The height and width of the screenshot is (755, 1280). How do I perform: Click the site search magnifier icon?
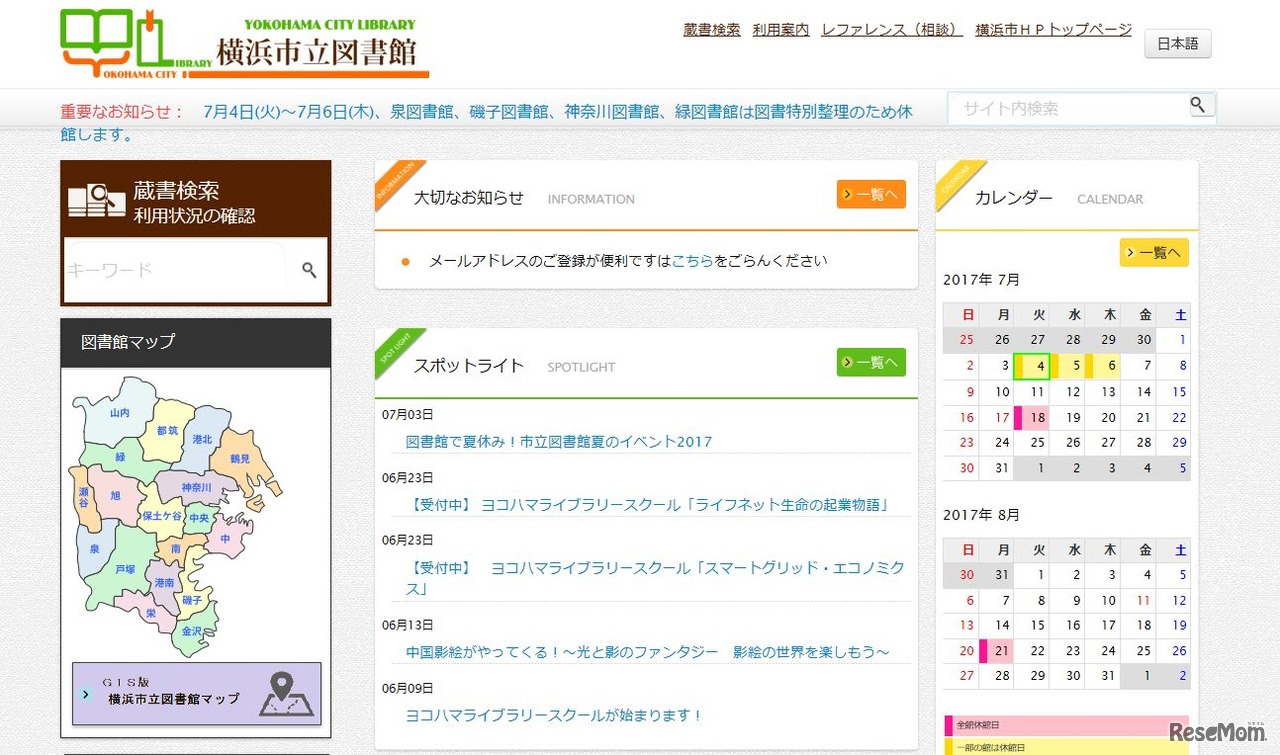[1199, 105]
